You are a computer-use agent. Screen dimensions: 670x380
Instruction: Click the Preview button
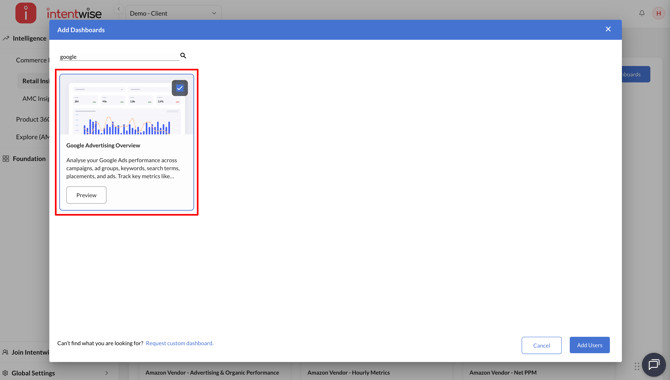(x=86, y=195)
